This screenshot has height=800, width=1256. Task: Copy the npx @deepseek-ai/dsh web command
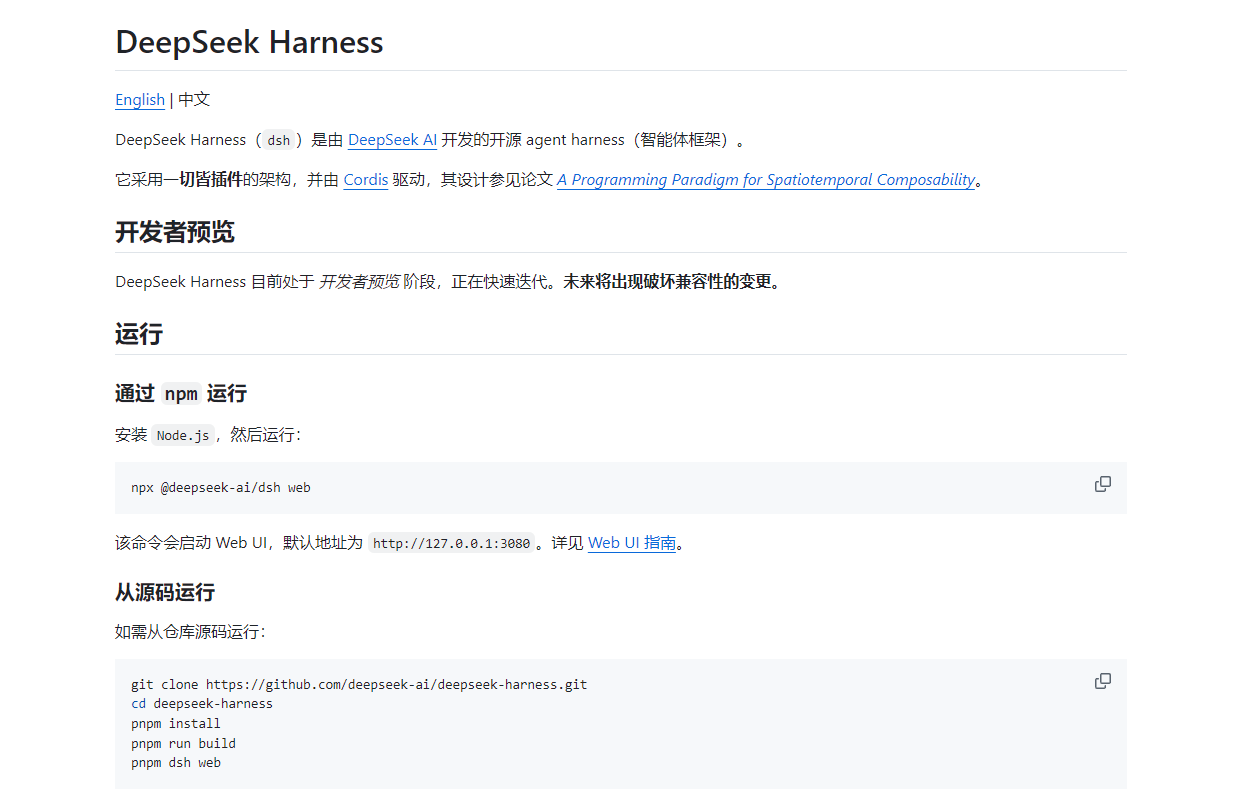(x=1103, y=484)
